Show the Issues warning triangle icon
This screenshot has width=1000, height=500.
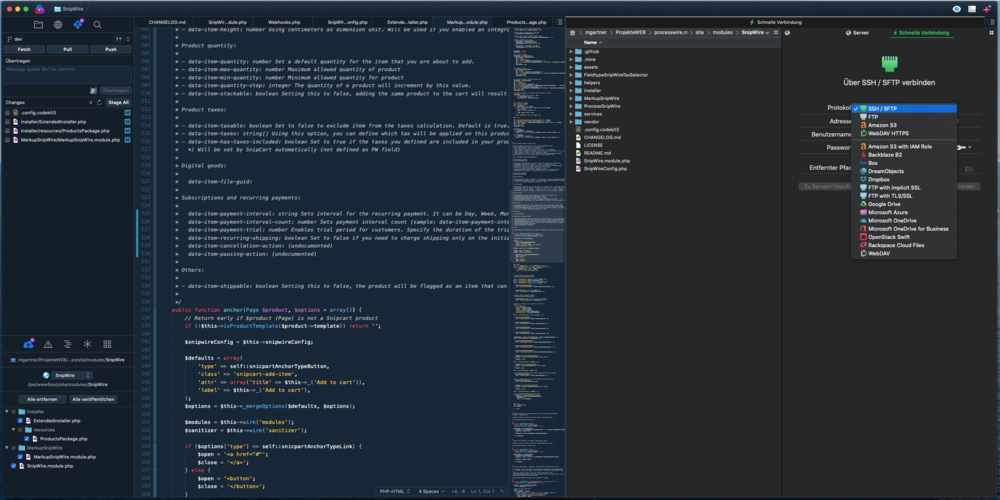coord(49,343)
